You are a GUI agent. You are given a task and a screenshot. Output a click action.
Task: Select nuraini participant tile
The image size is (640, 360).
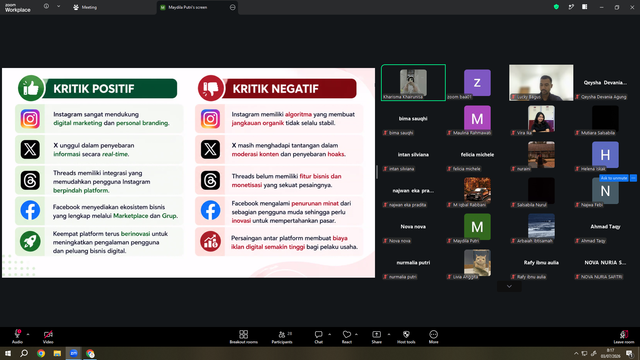541,155
